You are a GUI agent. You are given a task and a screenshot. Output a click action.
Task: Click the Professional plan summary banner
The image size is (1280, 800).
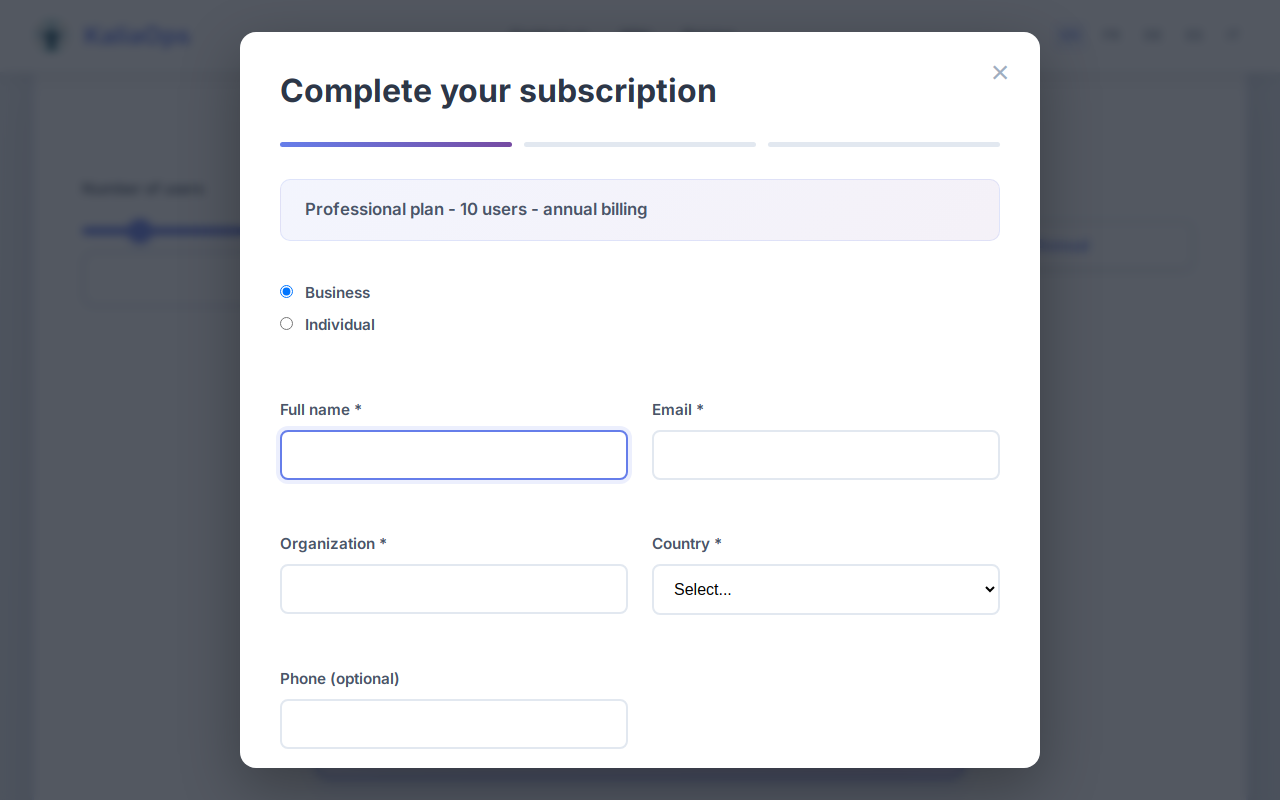pyautogui.click(x=639, y=210)
